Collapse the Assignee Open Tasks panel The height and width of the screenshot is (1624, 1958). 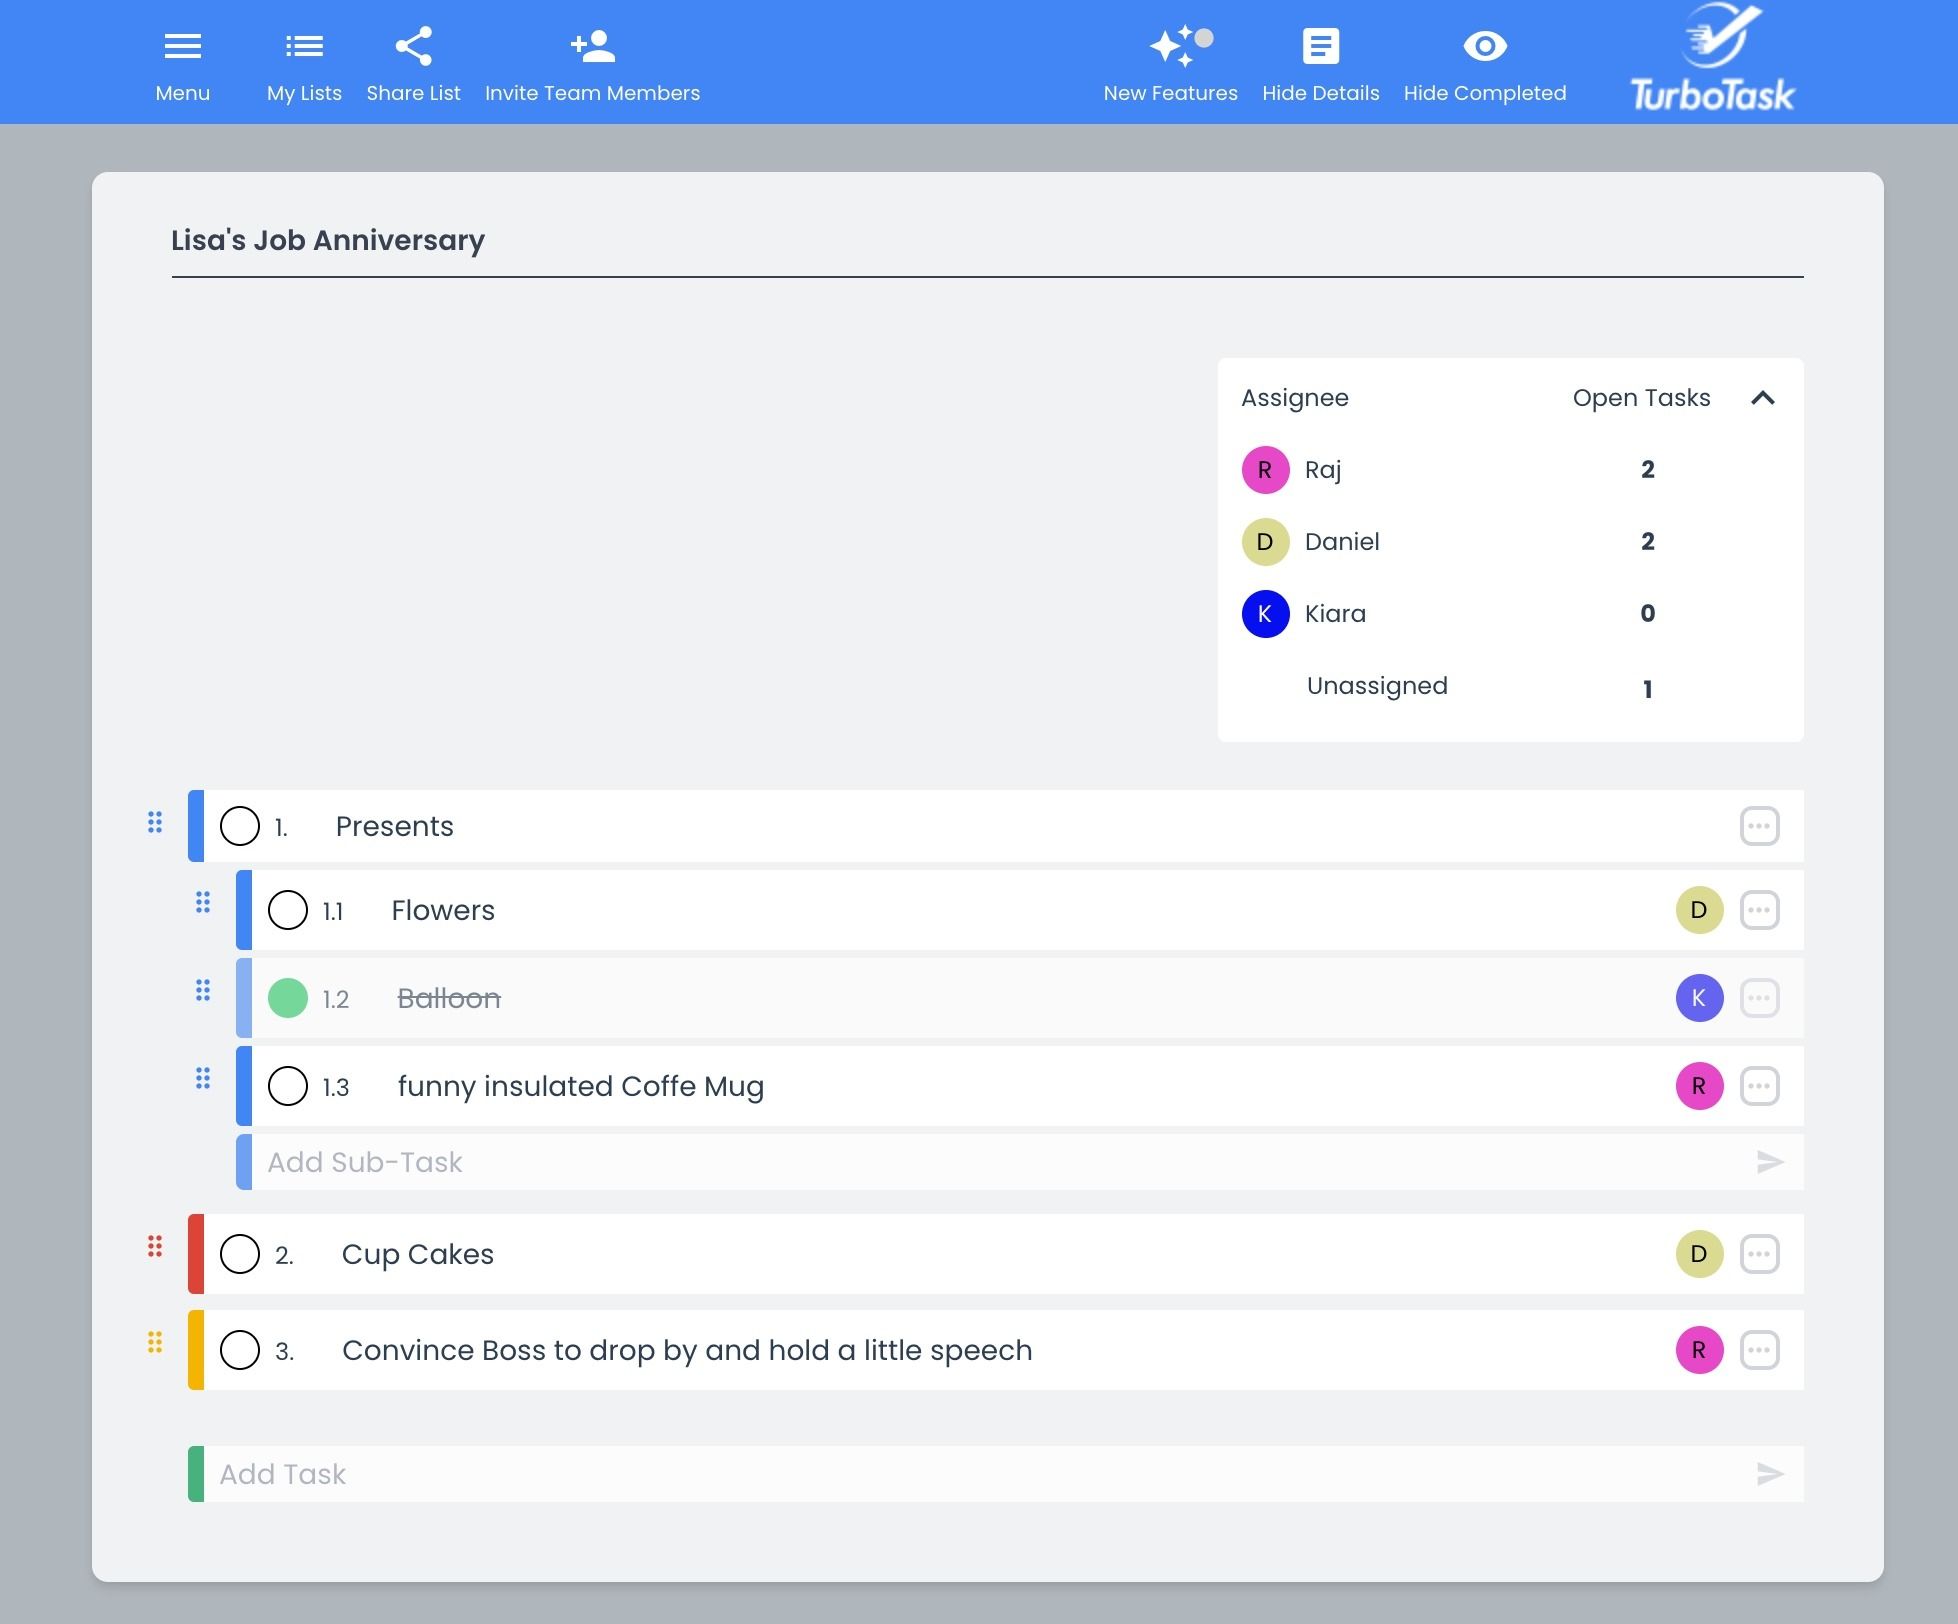pyautogui.click(x=1764, y=397)
